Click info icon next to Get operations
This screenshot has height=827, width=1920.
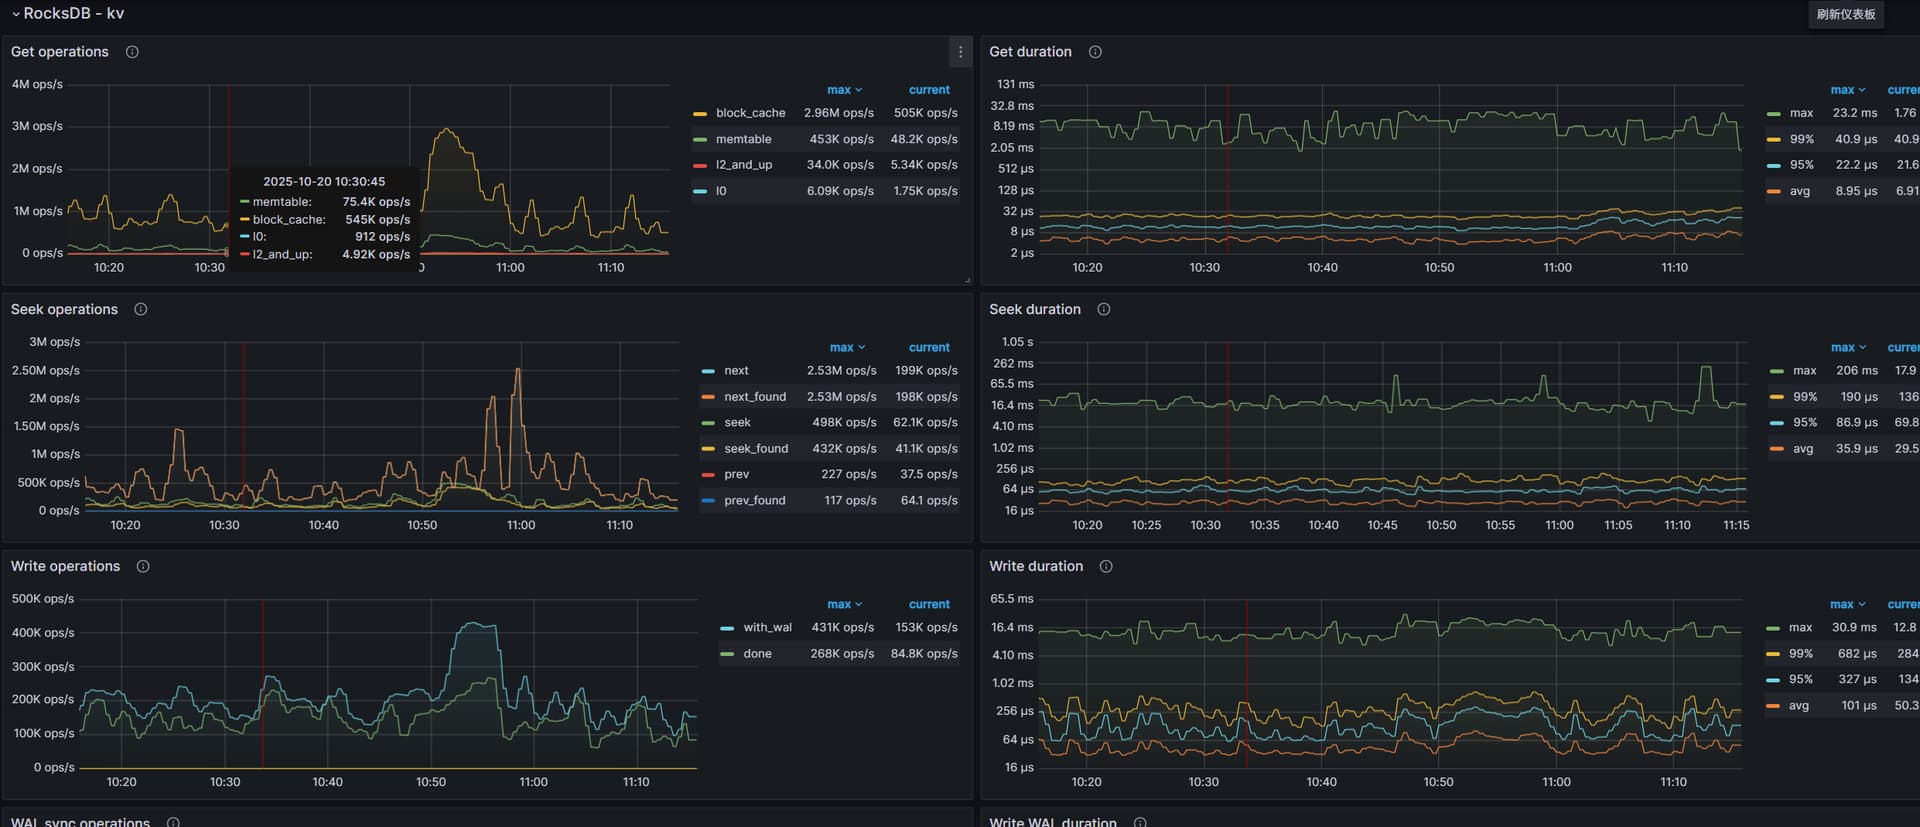[x=132, y=52]
